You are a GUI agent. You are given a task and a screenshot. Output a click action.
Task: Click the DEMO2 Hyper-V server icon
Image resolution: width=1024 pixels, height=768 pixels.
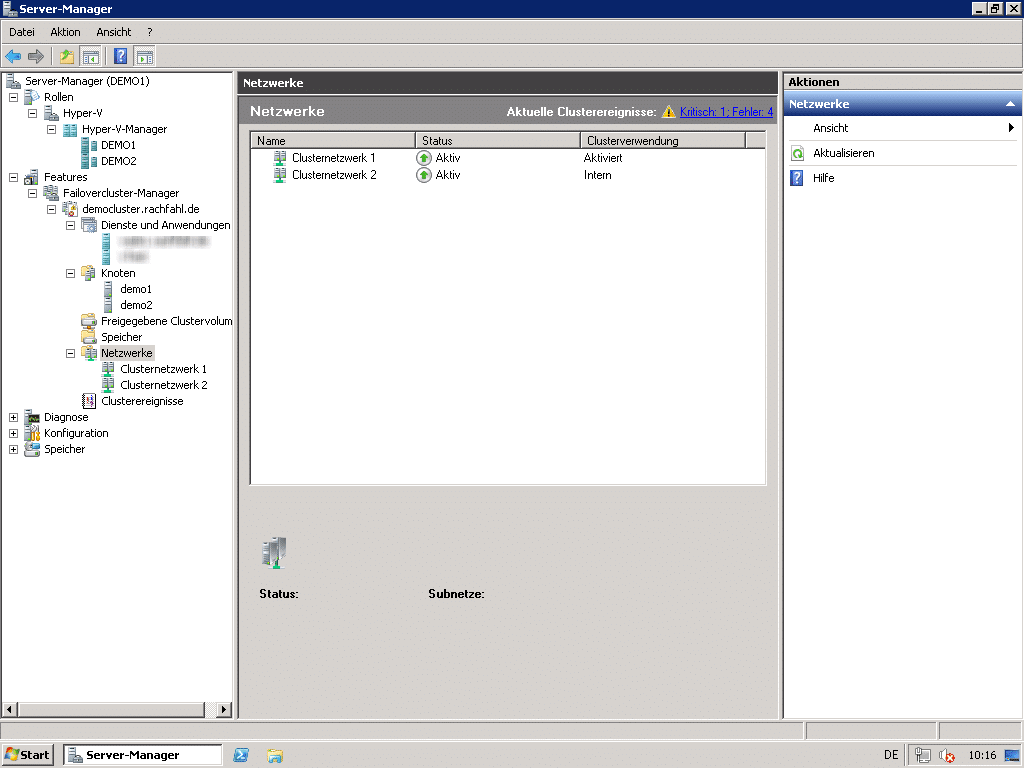click(x=89, y=161)
